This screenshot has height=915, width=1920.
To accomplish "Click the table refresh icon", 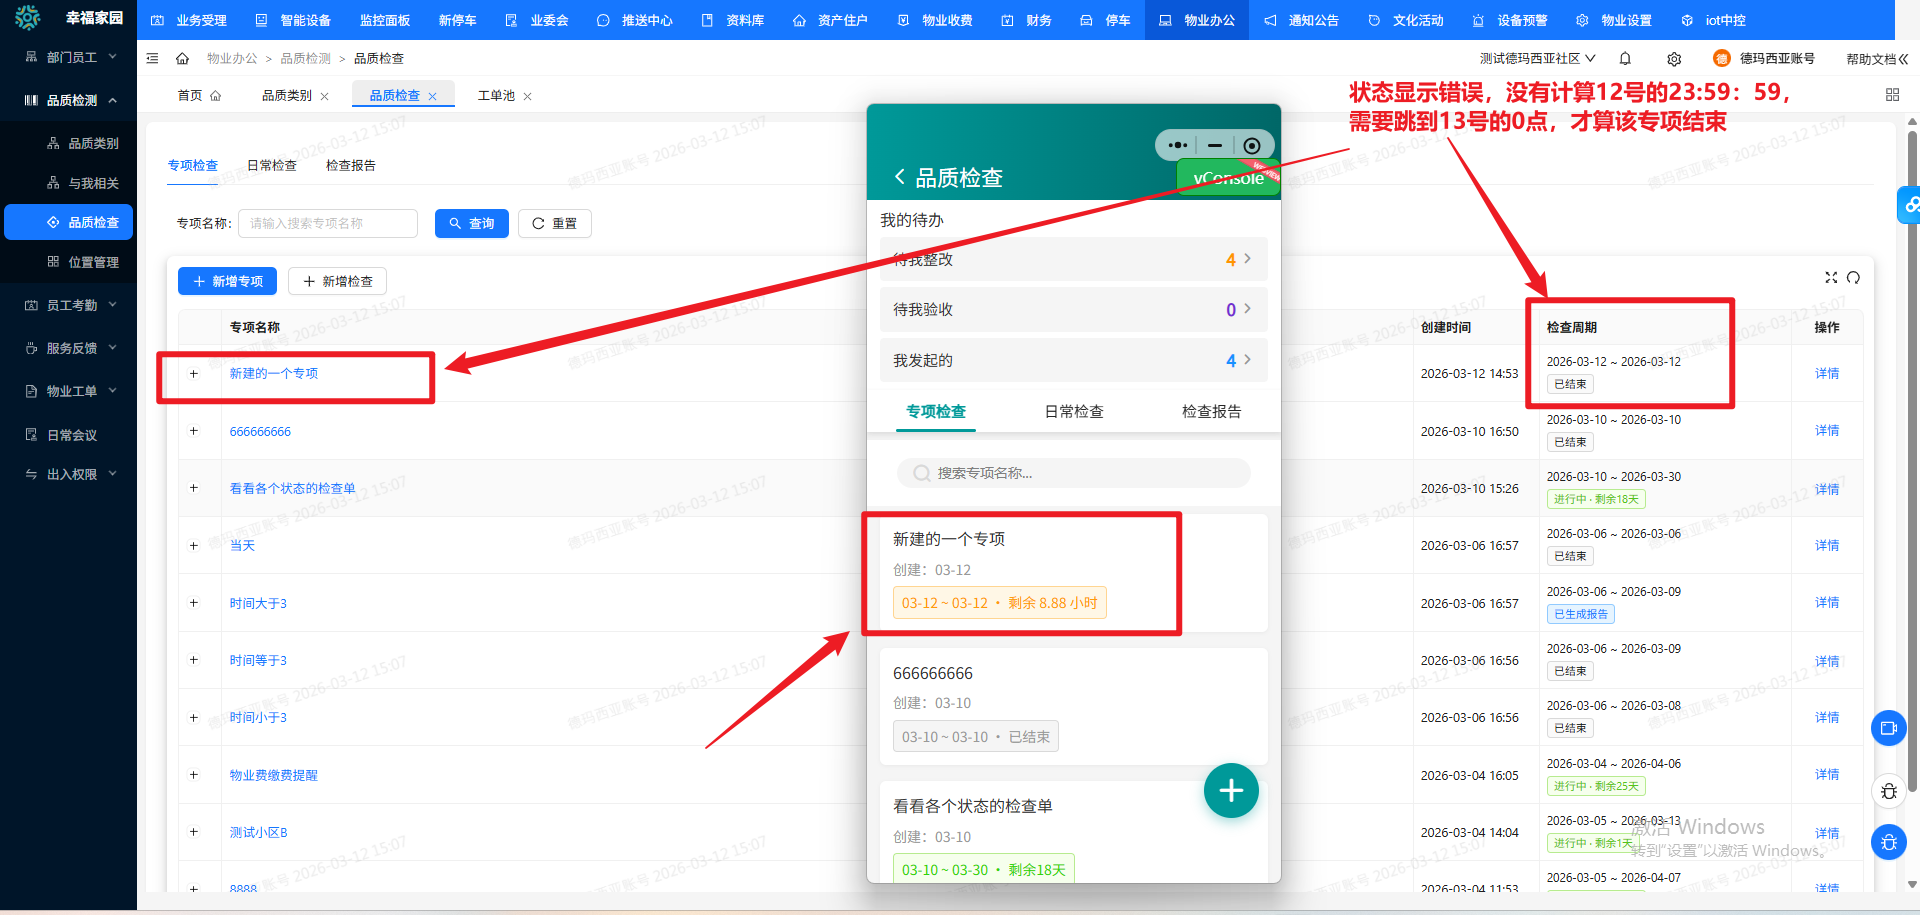I will (1853, 278).
